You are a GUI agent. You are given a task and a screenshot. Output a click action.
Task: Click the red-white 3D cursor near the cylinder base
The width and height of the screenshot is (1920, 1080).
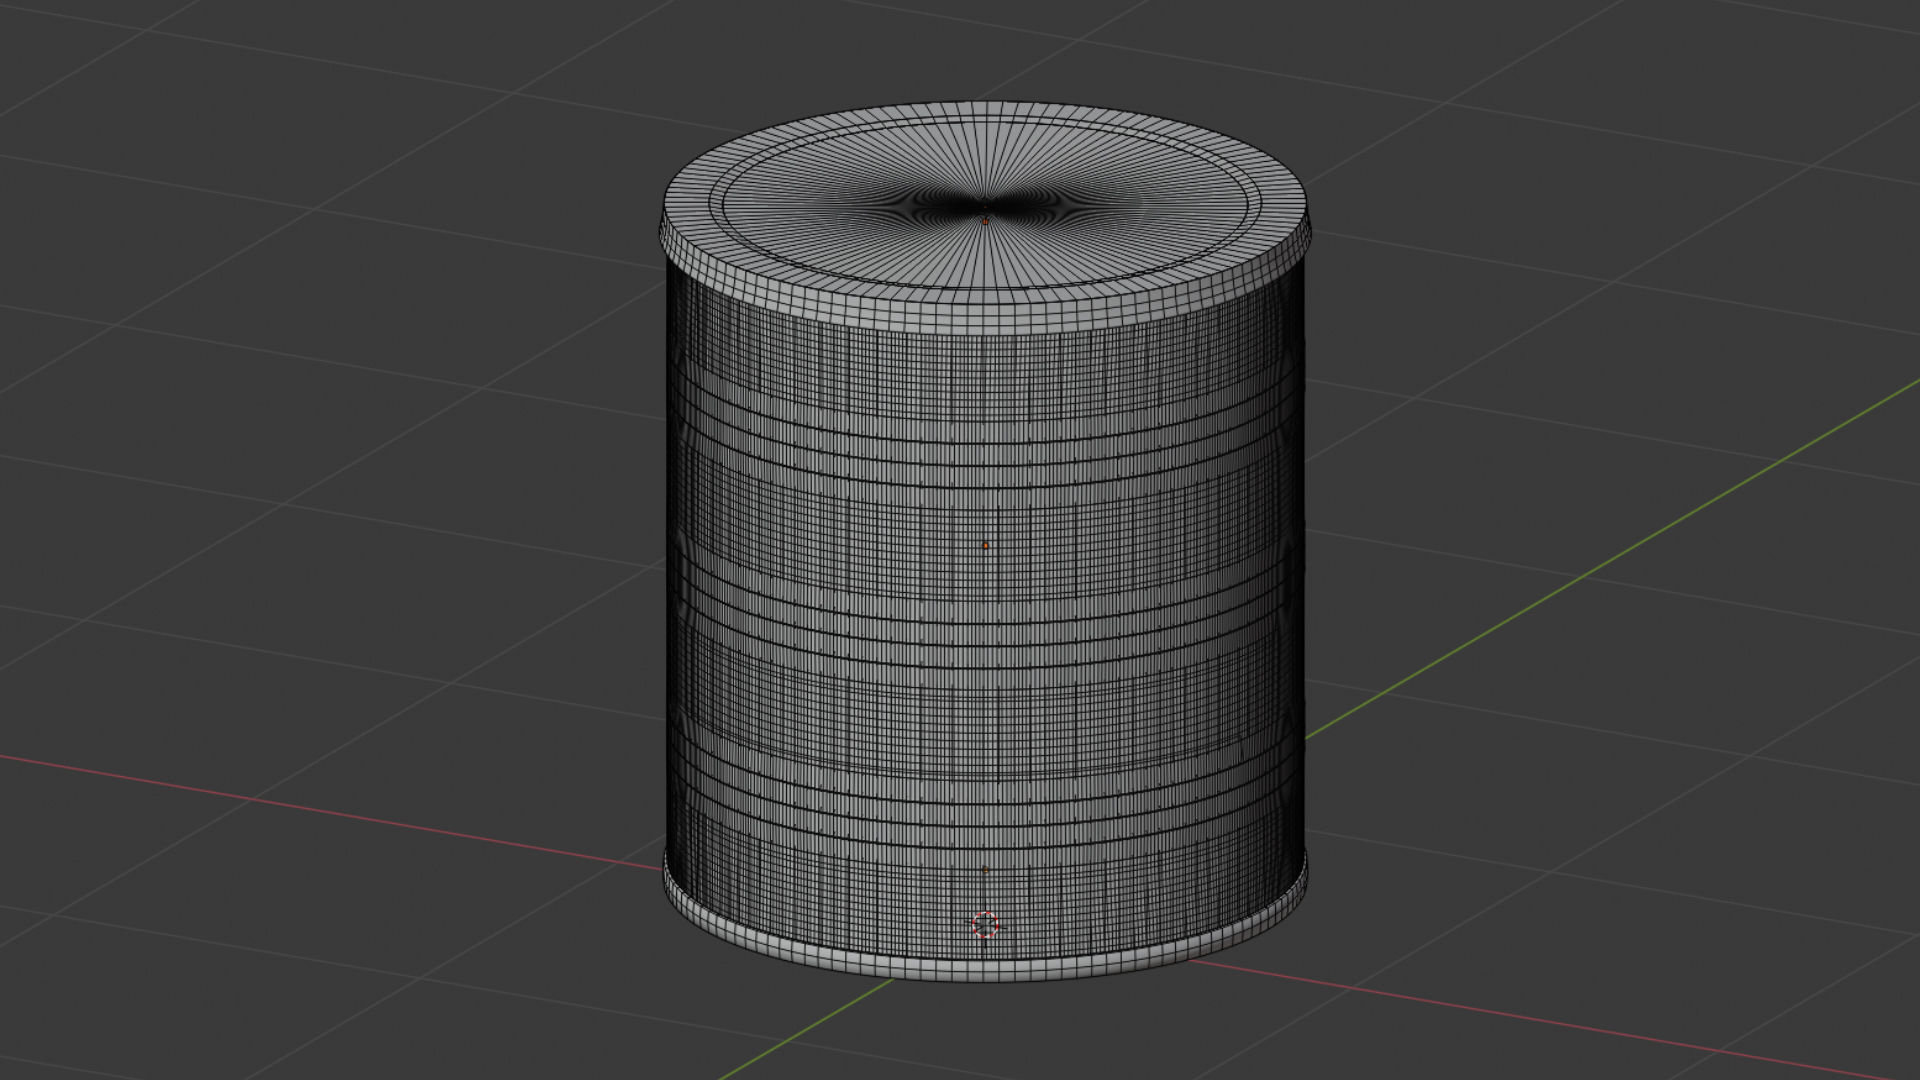point(985,925)
